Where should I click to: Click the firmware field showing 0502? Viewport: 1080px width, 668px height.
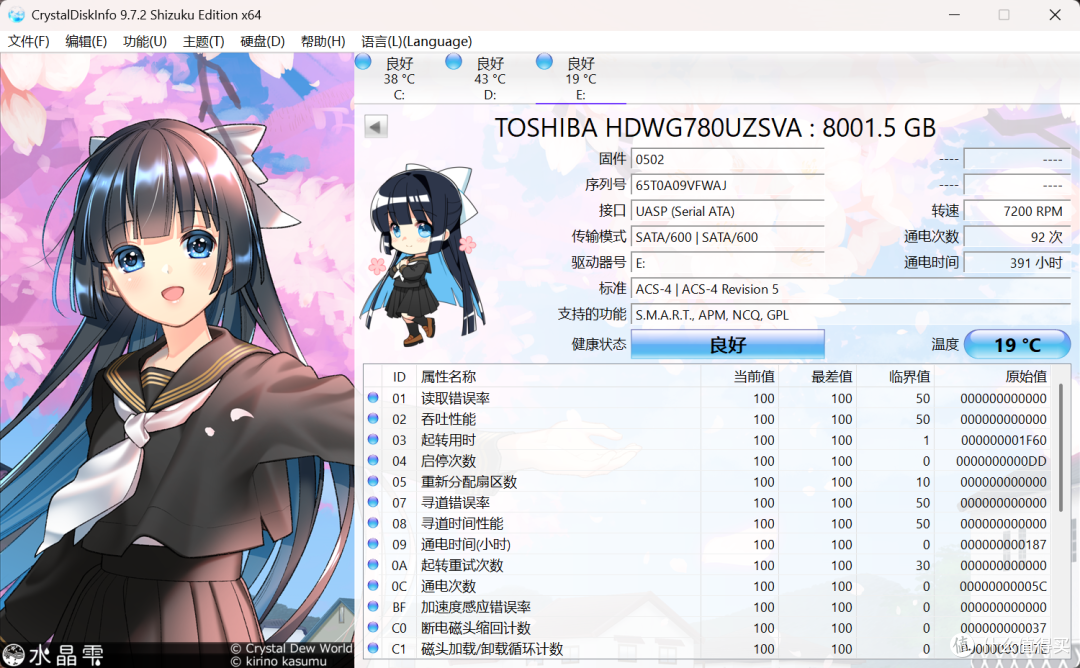click(x=727, y=160)
